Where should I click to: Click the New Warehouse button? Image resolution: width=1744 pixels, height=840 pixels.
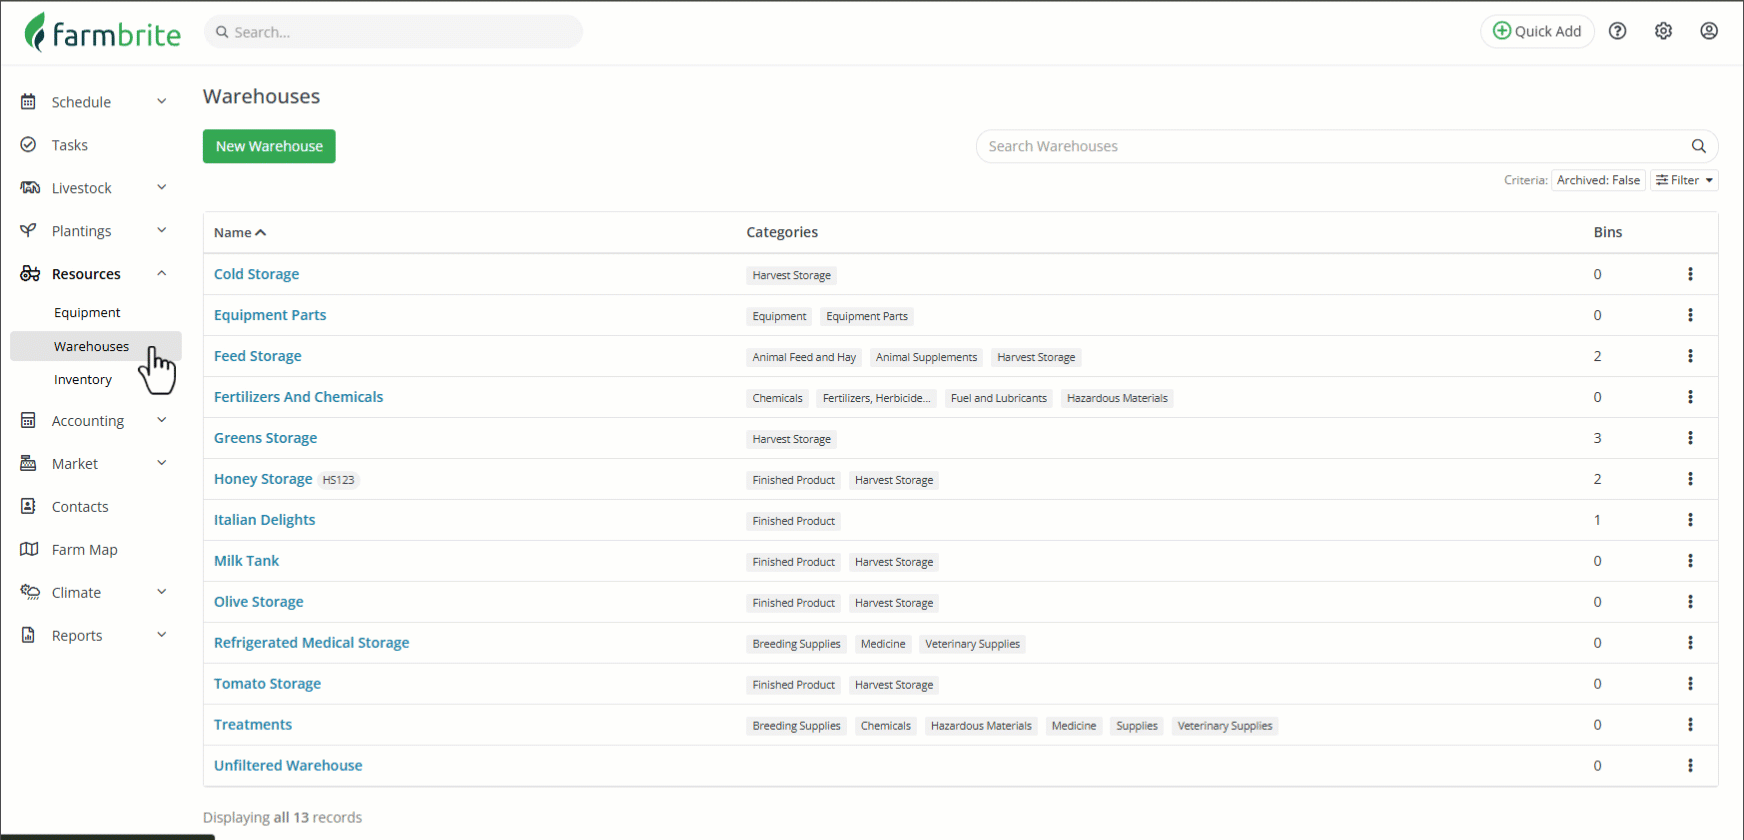[x=269, y=146]
